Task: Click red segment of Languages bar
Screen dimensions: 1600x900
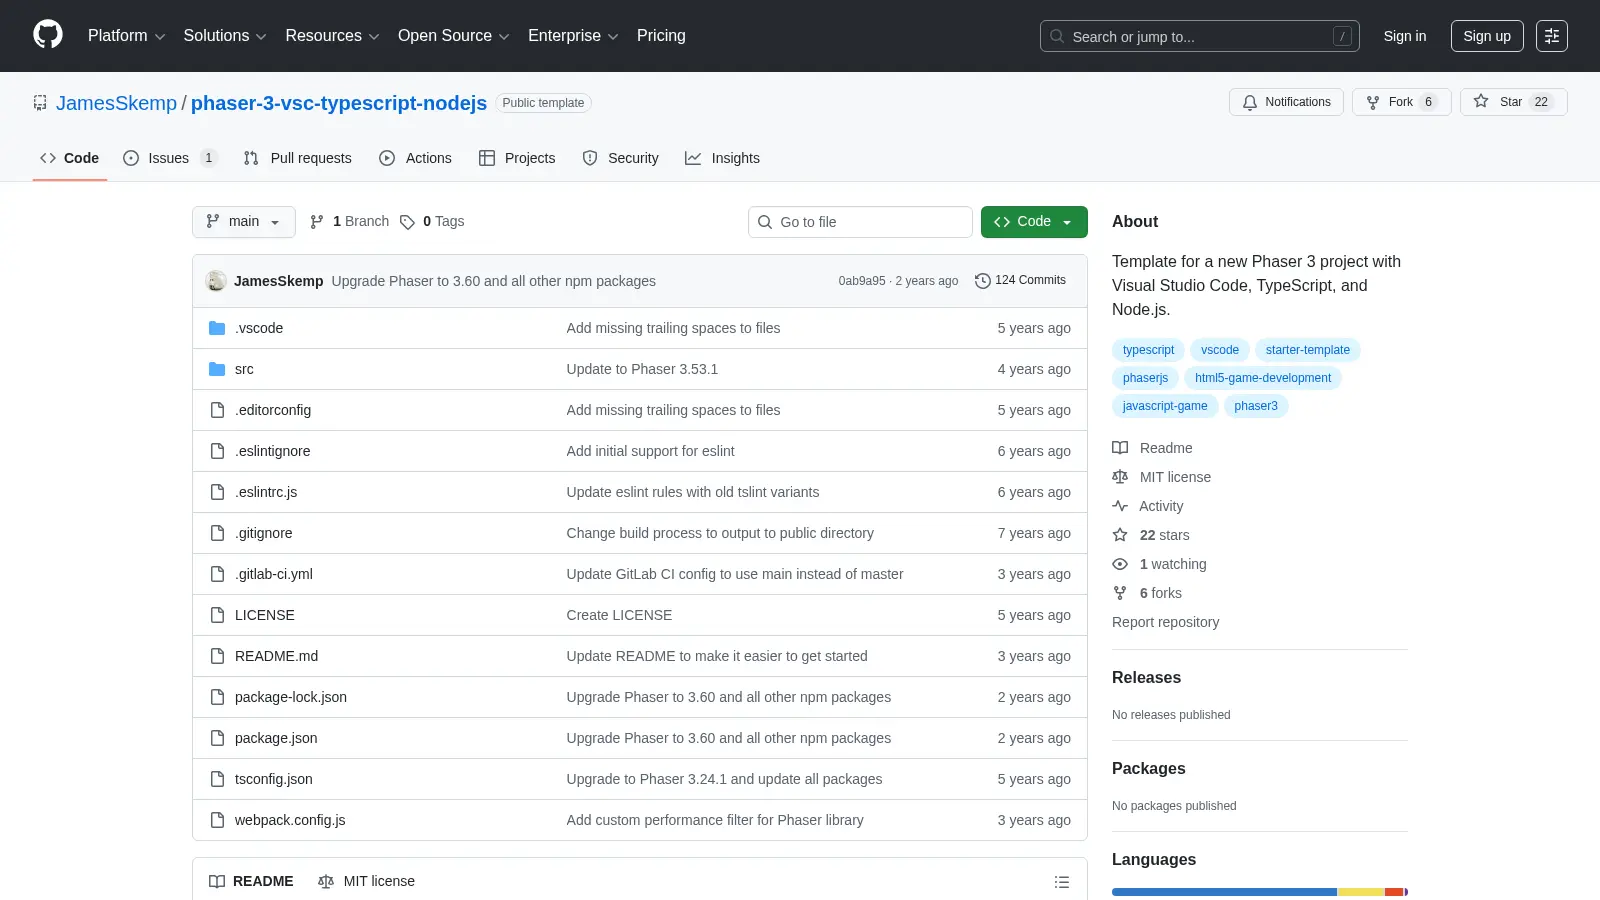Action: pyautogui.click(x=1394, y=892)
